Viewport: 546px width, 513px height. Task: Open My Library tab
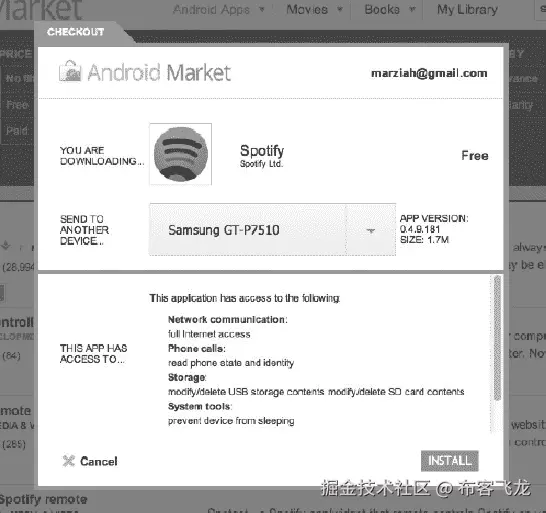point(467,9)
